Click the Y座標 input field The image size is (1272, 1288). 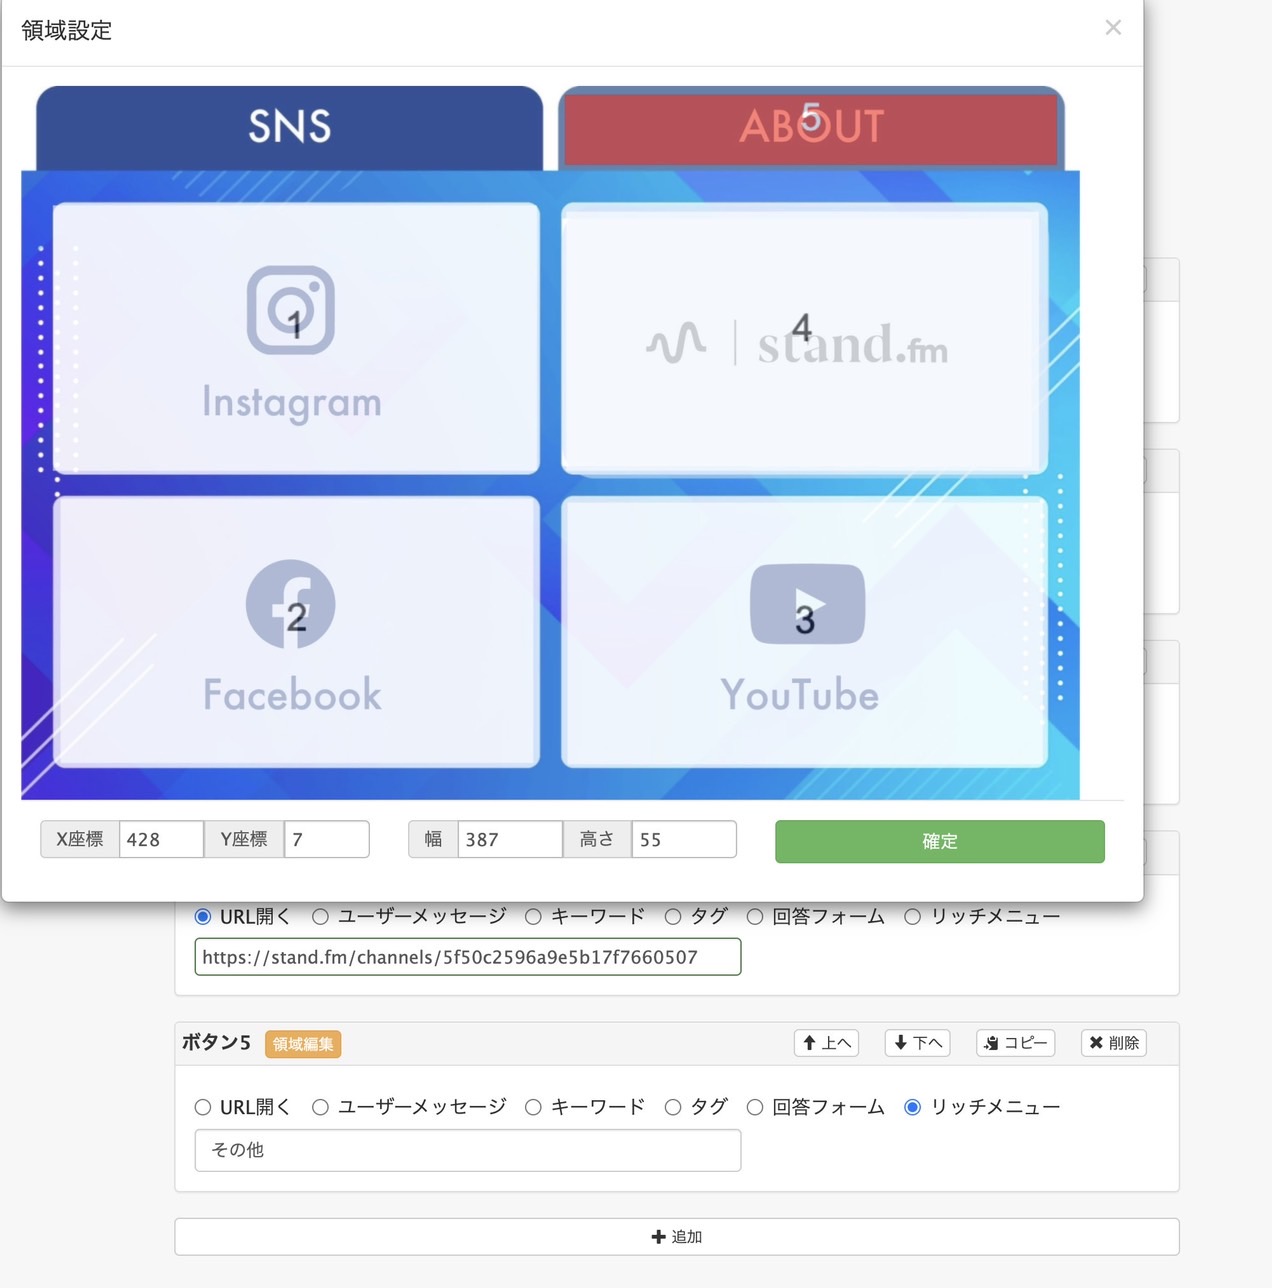(x=326, y=839)
